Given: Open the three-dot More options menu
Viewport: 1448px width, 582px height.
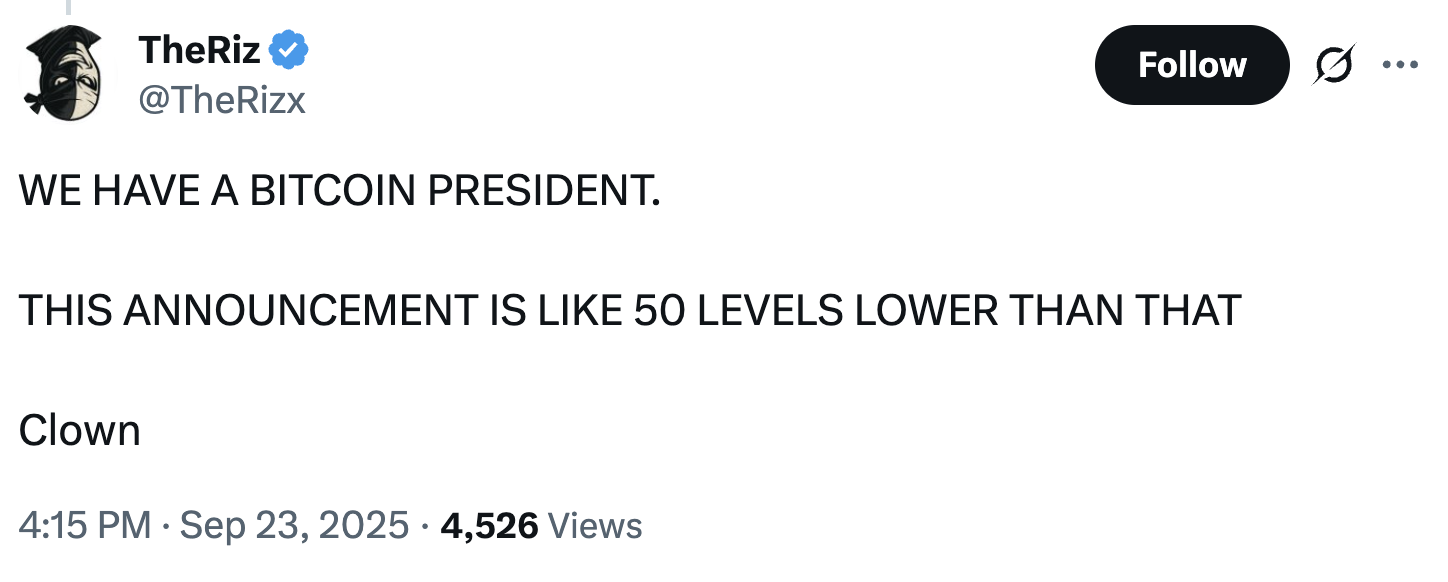Looking at the screenshot, I should coord(1400,66).
